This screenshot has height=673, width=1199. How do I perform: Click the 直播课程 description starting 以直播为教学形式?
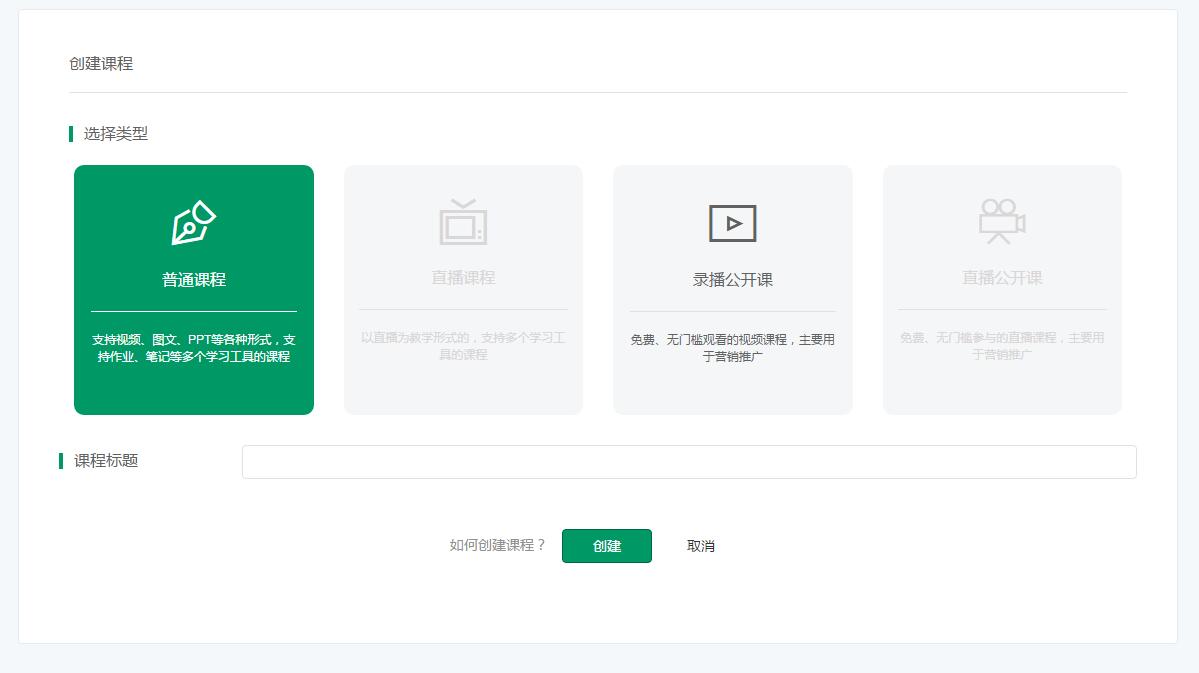click(463, 346)
